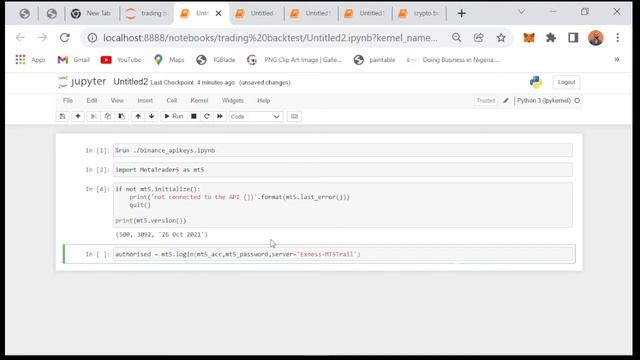Reload the page
This screenshot has height=360, width=640.
coord(64,38)
